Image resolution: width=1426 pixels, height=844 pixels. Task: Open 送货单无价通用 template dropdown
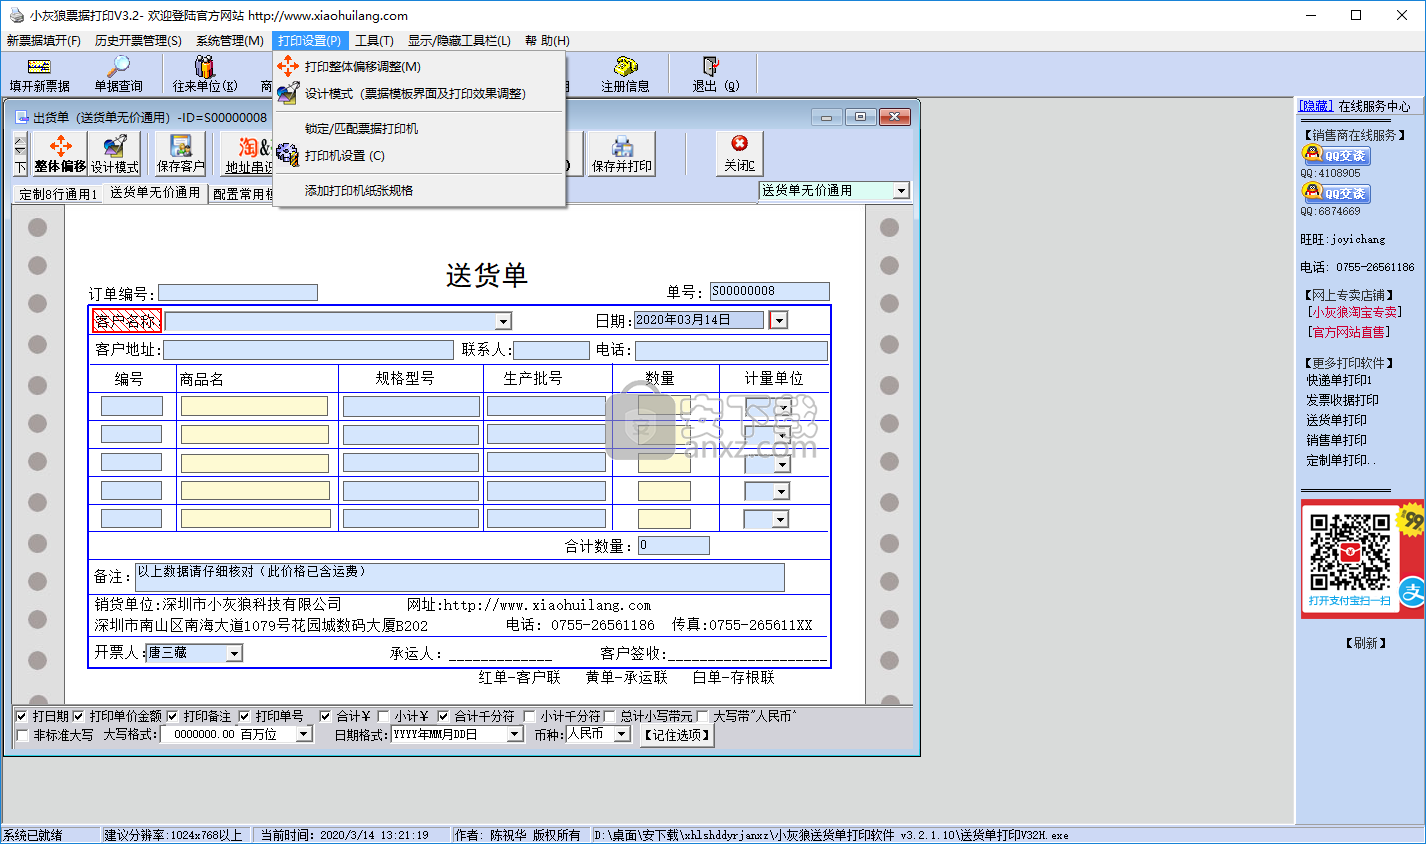(x=901, y=191)
